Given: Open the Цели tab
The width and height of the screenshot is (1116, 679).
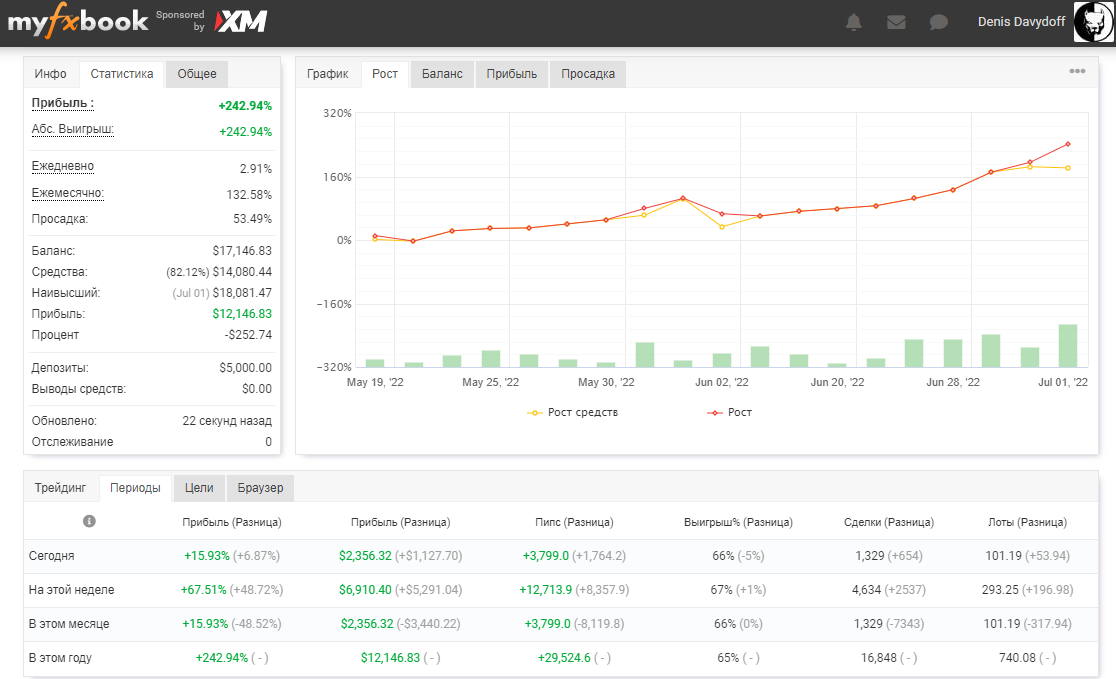Looking at the screenshot, I should 199,488.
